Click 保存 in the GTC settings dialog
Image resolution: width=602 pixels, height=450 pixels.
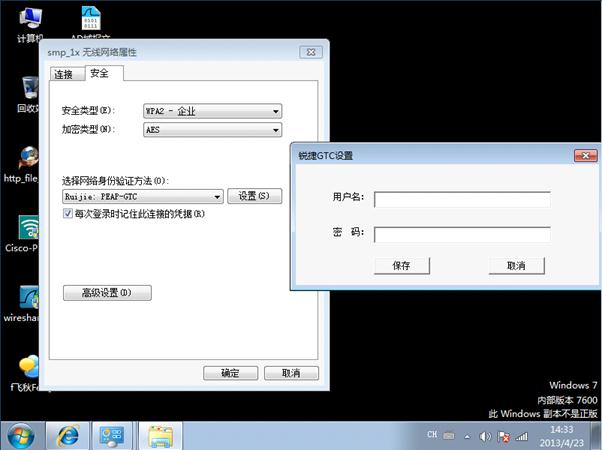pyautogui.click(x=402, y=266)
